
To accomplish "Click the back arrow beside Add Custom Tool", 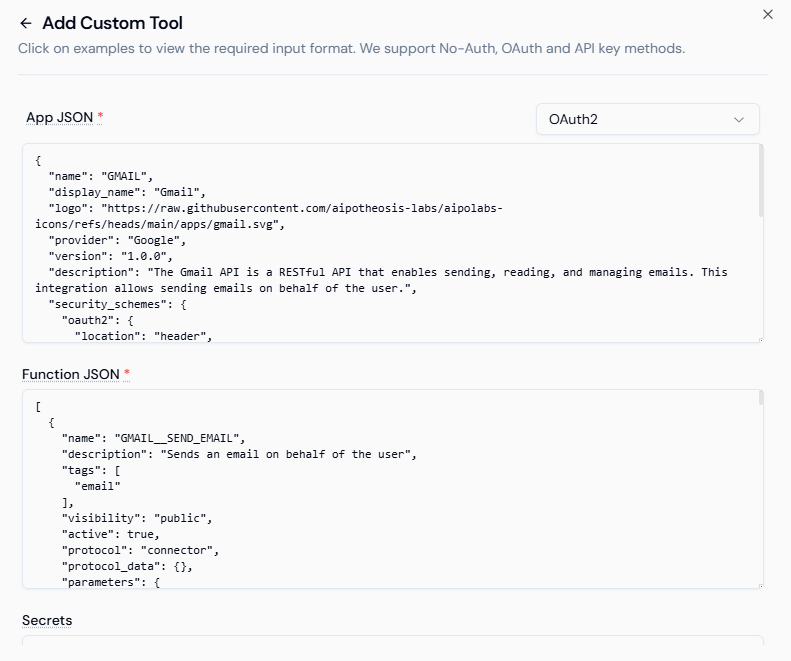I will click(26, 23).
